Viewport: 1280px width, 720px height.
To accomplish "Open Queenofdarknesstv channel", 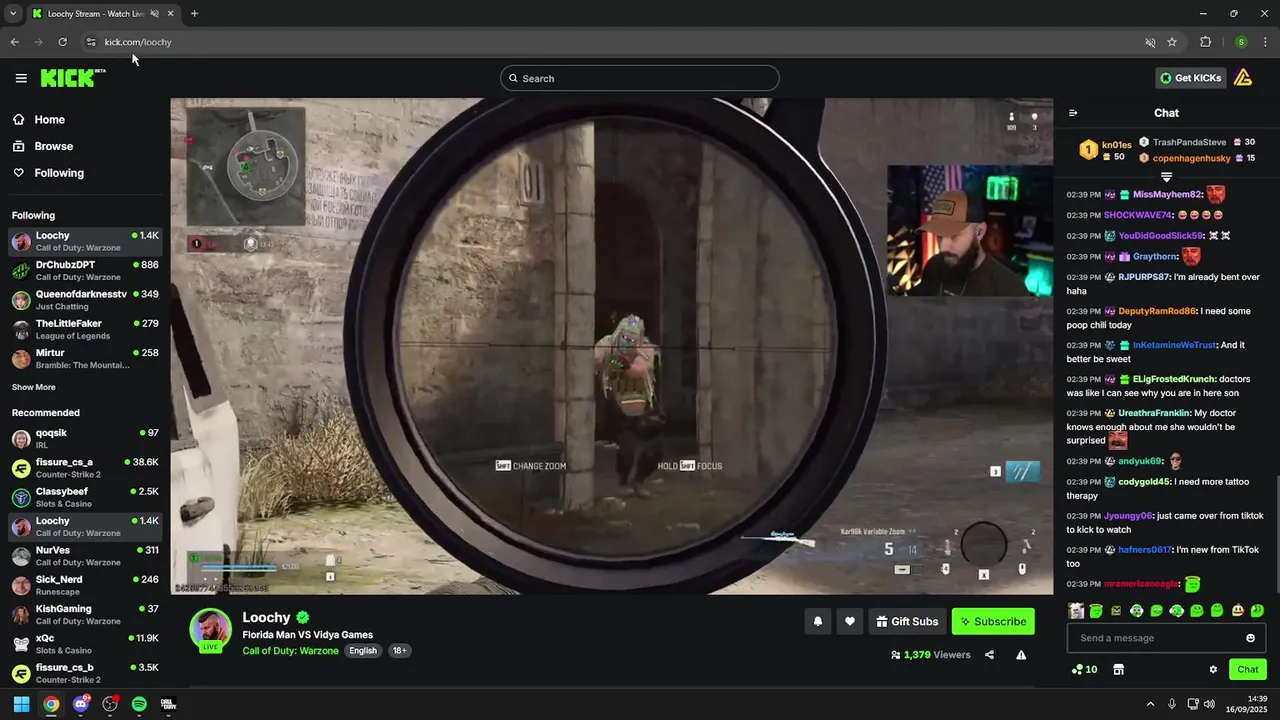I will pos(85,300).
